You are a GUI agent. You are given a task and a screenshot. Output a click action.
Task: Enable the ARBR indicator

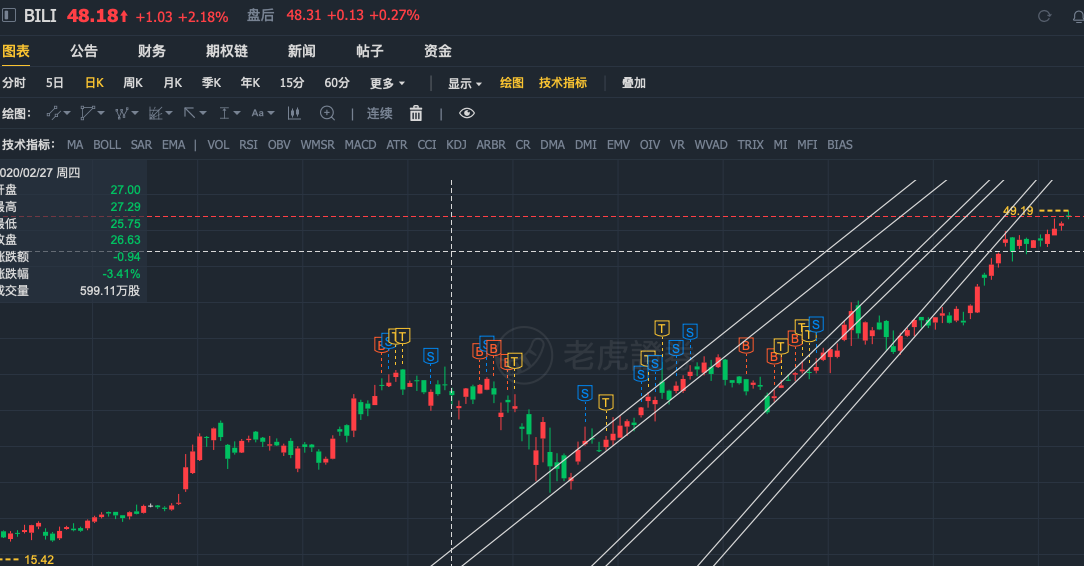point(491,145)
